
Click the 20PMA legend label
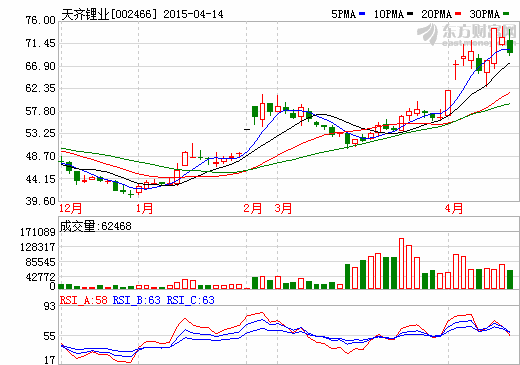(x=437, y=14)
